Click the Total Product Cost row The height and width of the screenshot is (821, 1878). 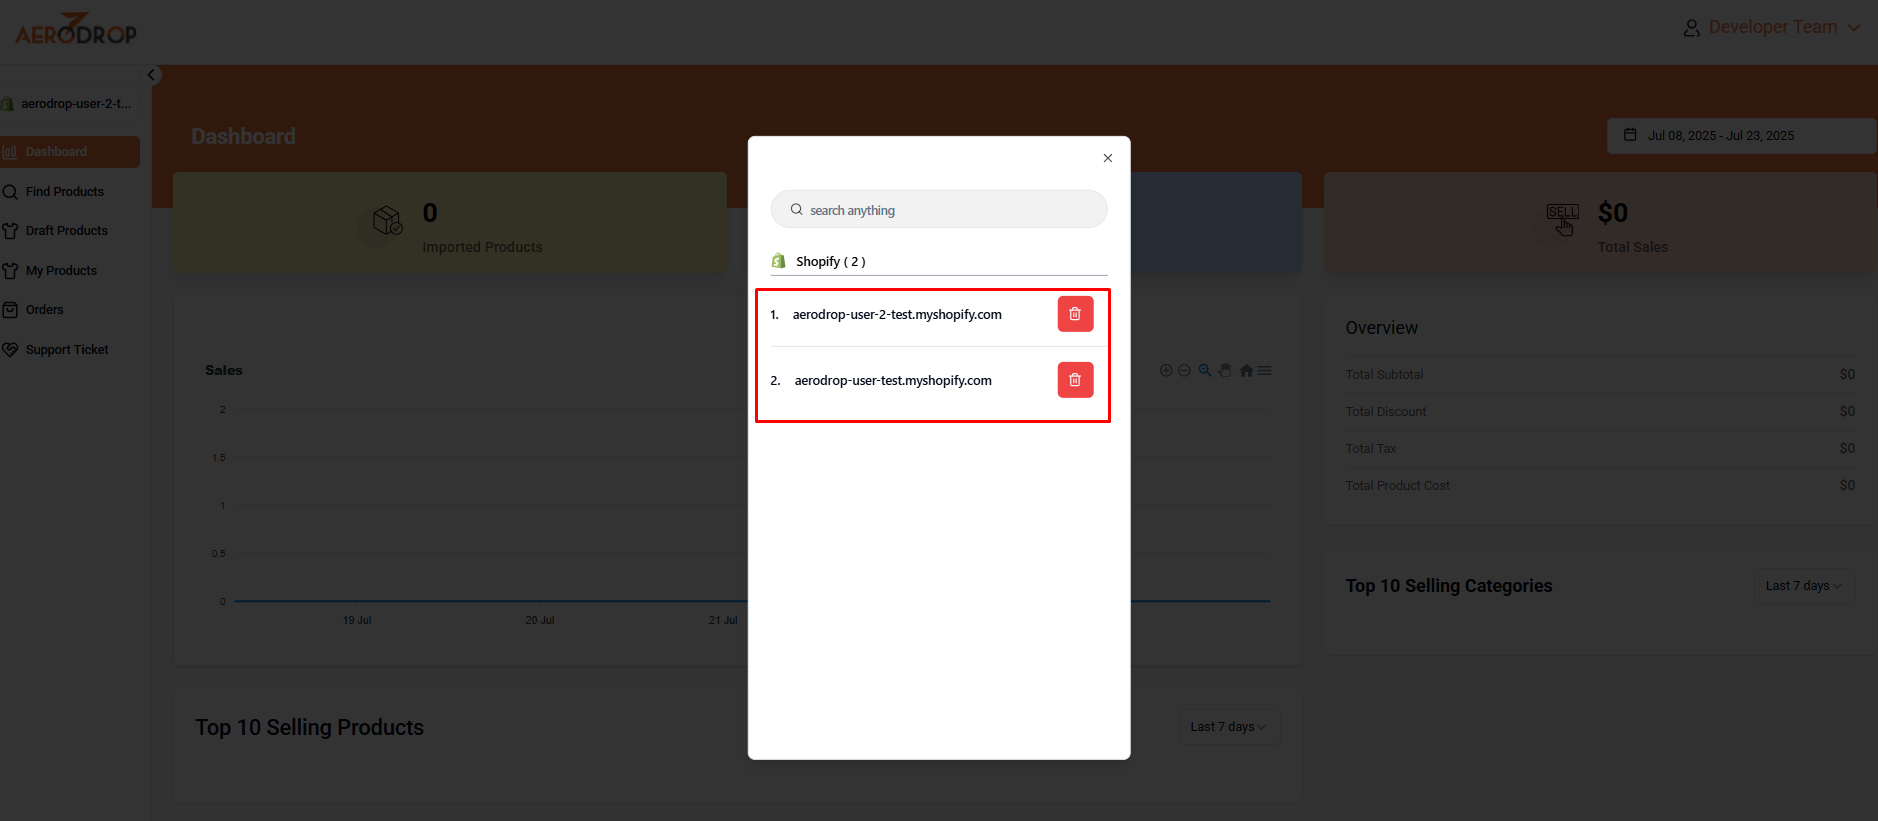[x=1600, y=486]
